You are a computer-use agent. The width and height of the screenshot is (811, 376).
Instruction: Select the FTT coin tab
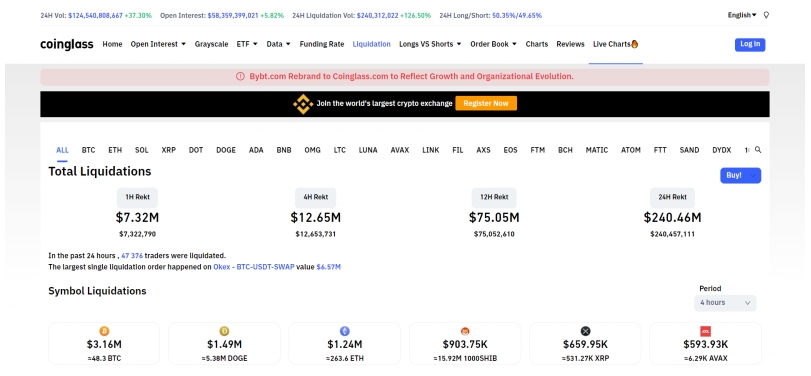point(660,150)
